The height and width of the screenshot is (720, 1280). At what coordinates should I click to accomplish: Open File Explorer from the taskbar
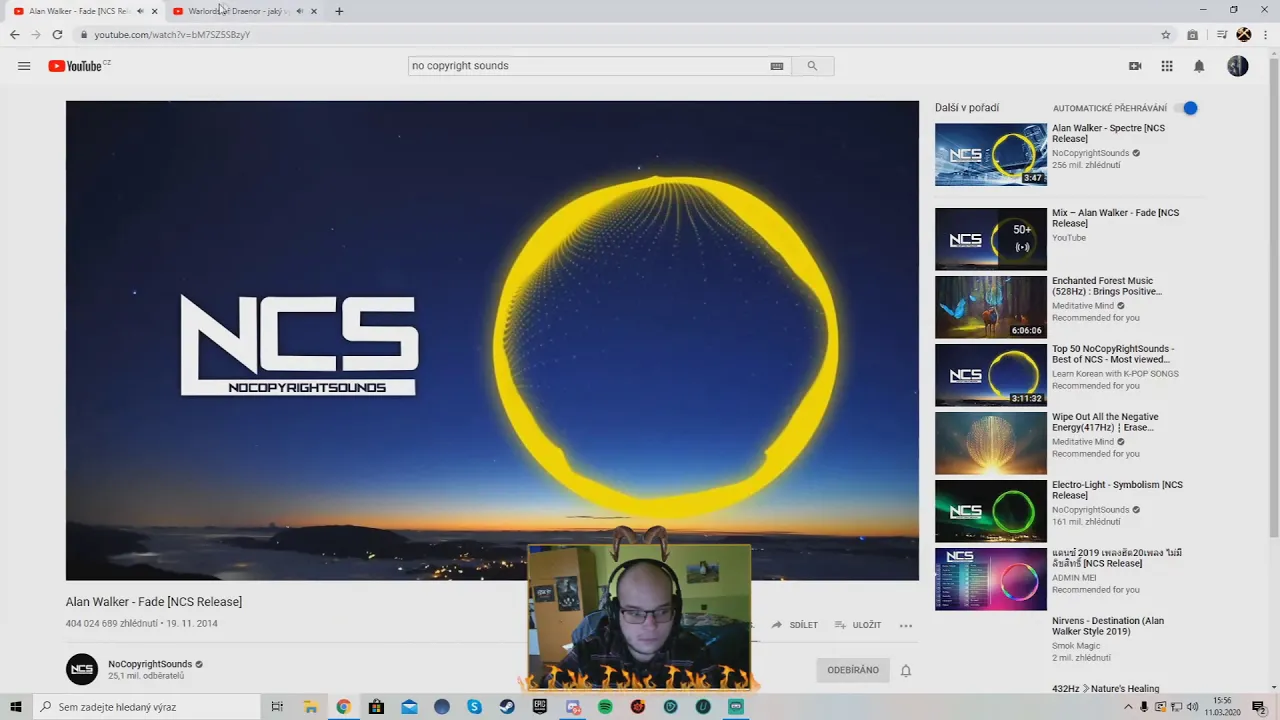click(x=310, y=707)
